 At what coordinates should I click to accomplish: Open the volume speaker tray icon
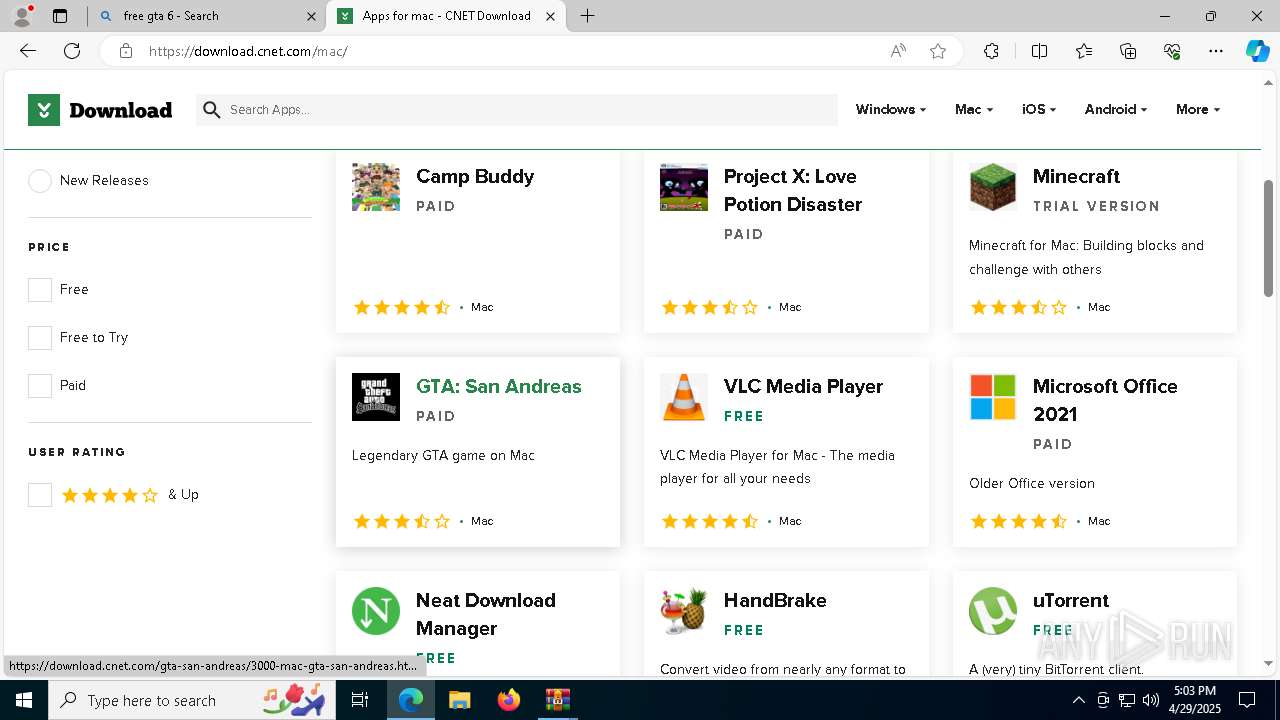point(1151,700)
